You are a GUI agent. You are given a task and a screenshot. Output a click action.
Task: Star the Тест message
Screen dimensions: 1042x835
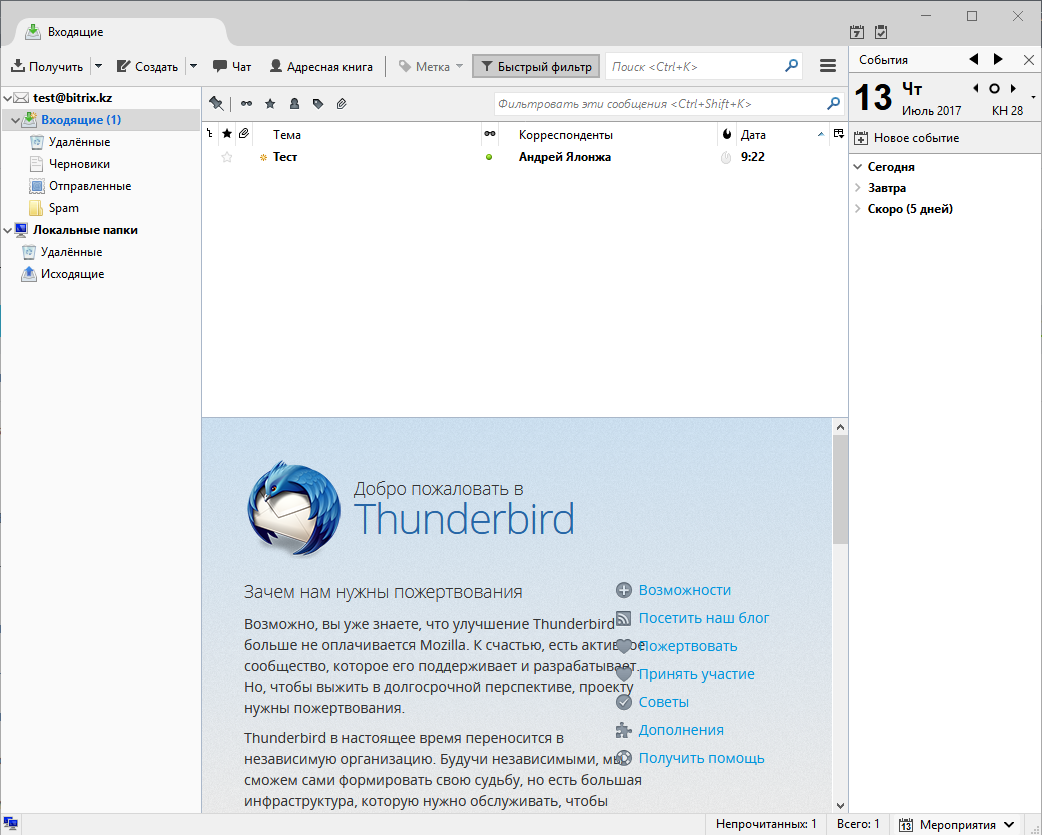[227, 157]
